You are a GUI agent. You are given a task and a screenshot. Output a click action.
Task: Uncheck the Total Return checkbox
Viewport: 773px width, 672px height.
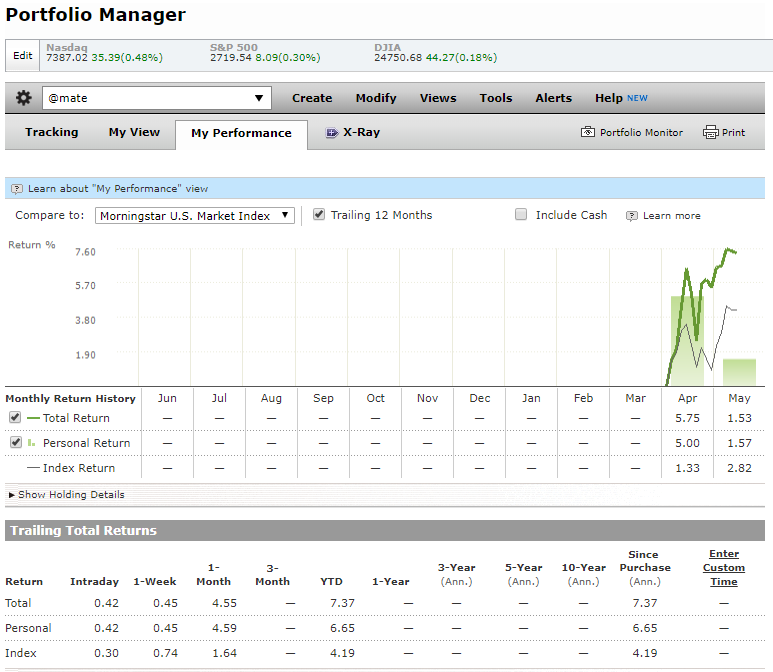pyautogui.click(x=15, y=418)
